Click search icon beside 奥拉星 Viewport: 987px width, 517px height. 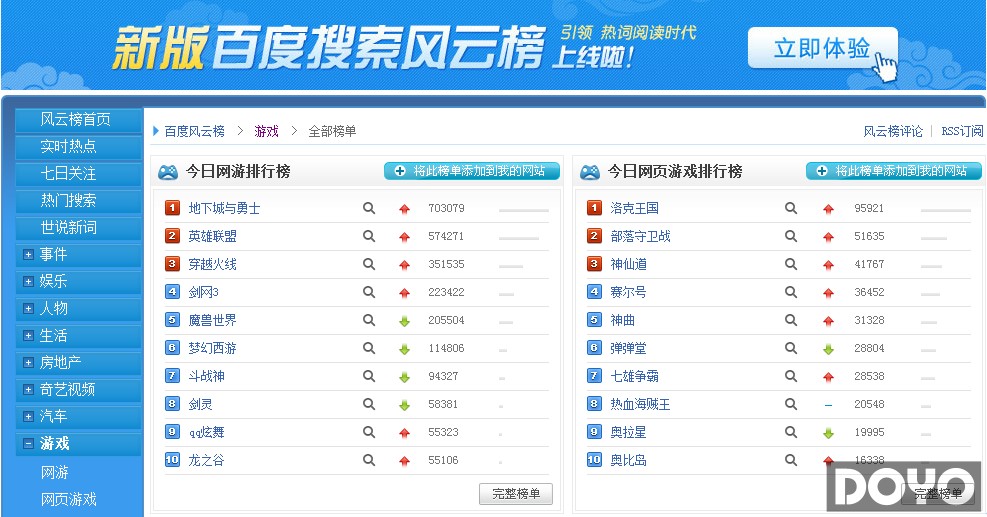791,432
